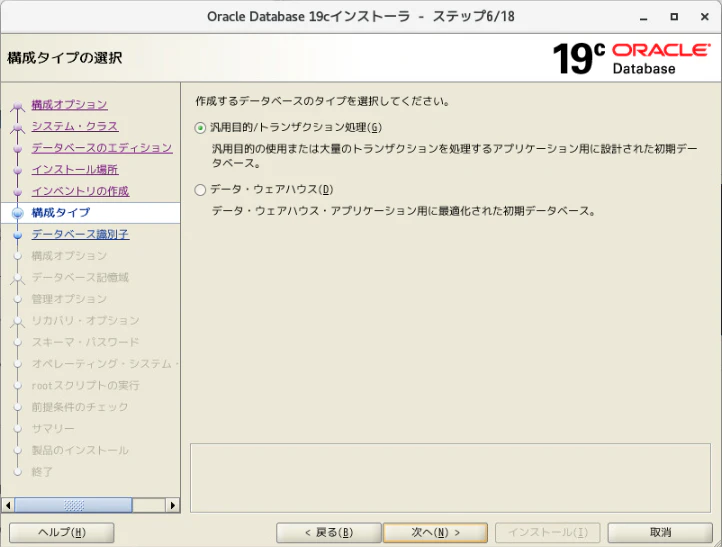Image resolution: width=722 pixels, height=547 pixels.
Task: Click sidebar scrollbar left arrow
Action: (x=8, y=505)
